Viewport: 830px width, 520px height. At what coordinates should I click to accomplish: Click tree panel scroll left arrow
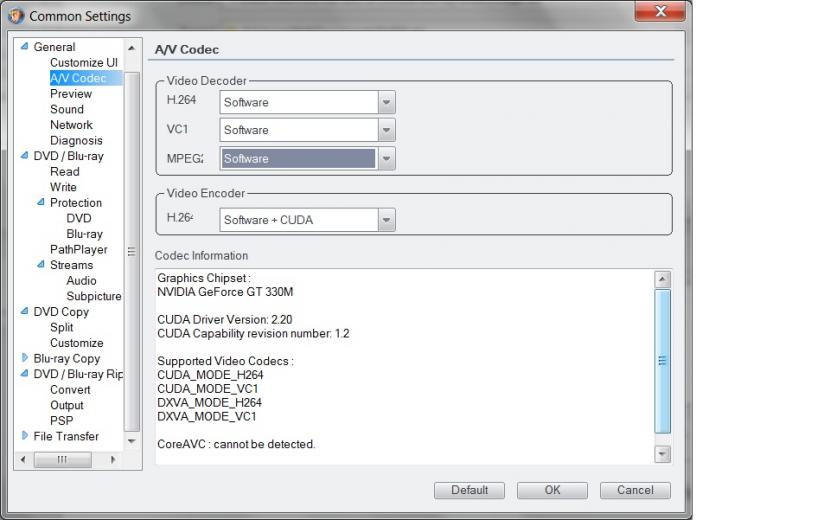click(23, 459)
